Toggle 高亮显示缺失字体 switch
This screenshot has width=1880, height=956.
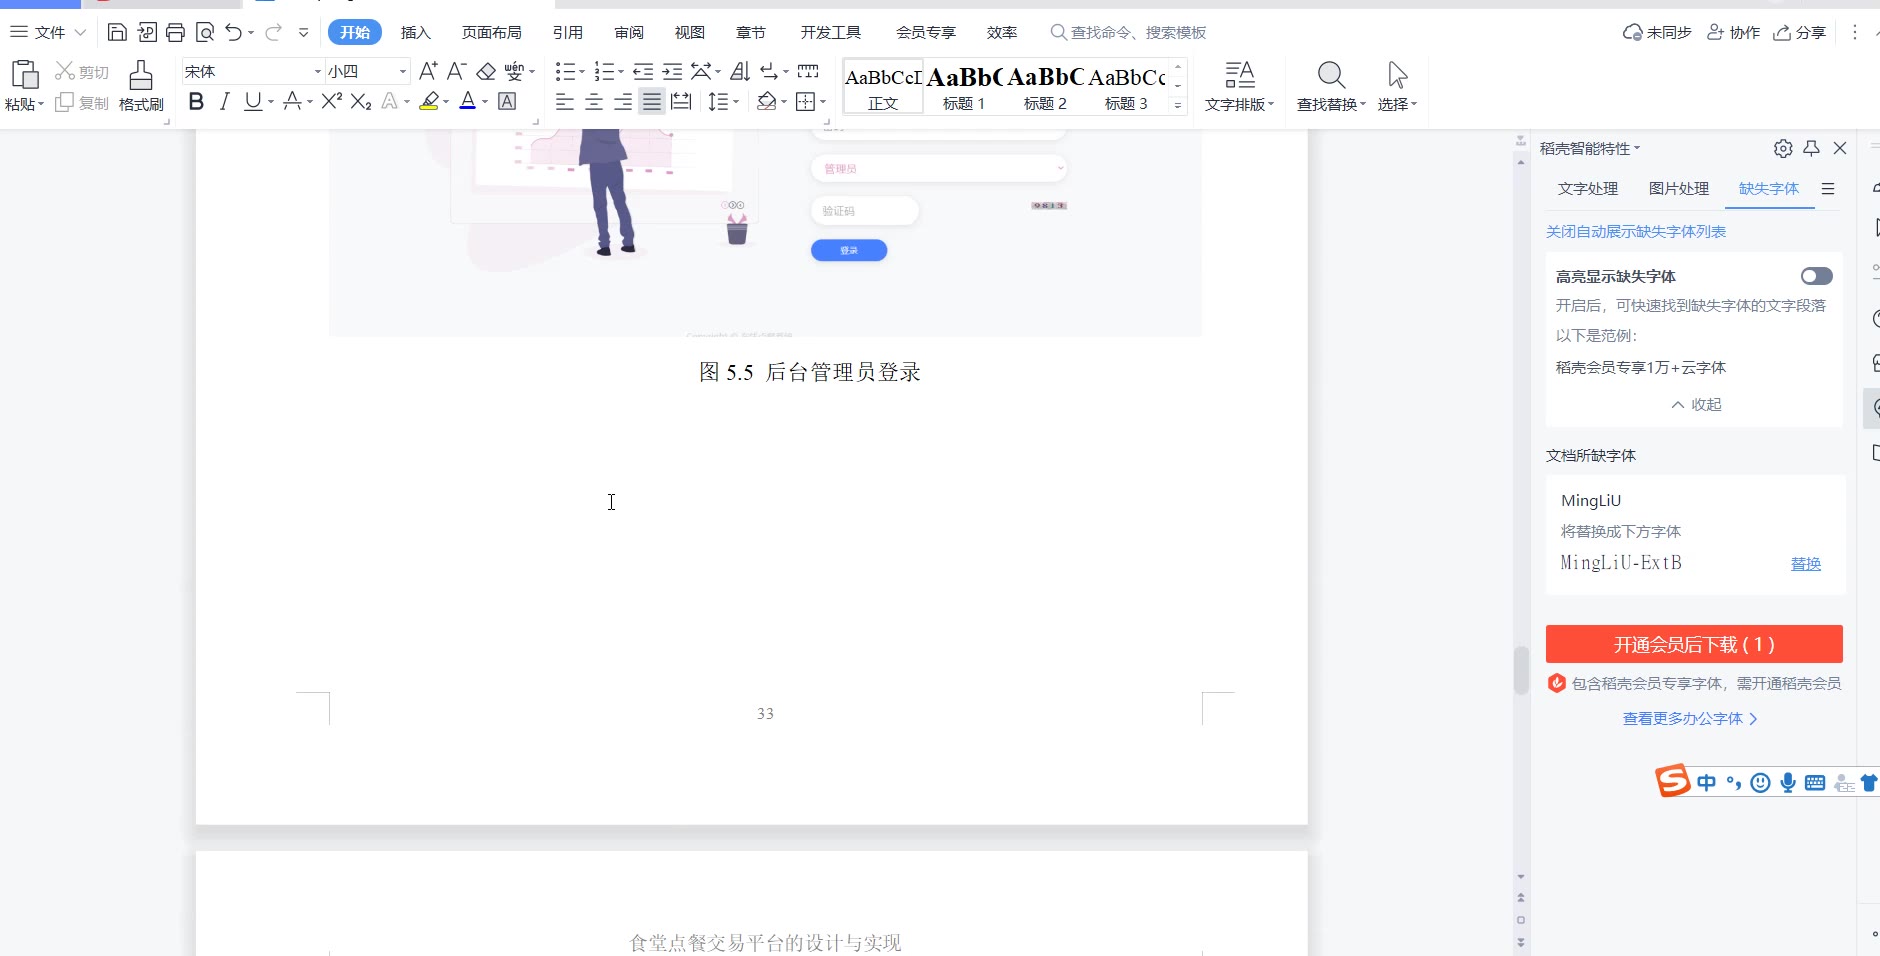(x=1817, y=276)
